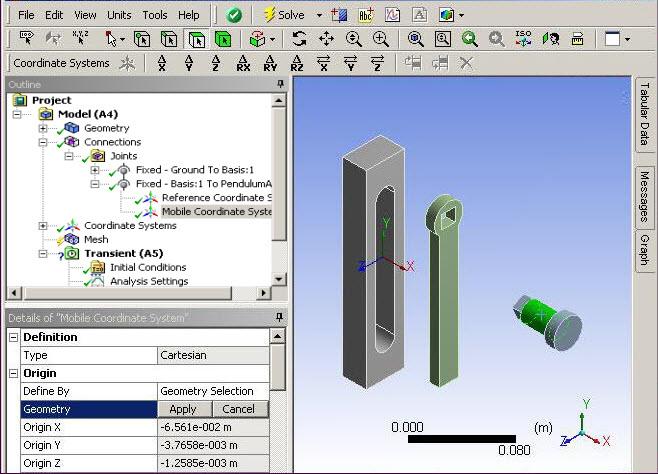Collapse the Model (A4) tree node

pyautogui.click(x=17, y=115)
